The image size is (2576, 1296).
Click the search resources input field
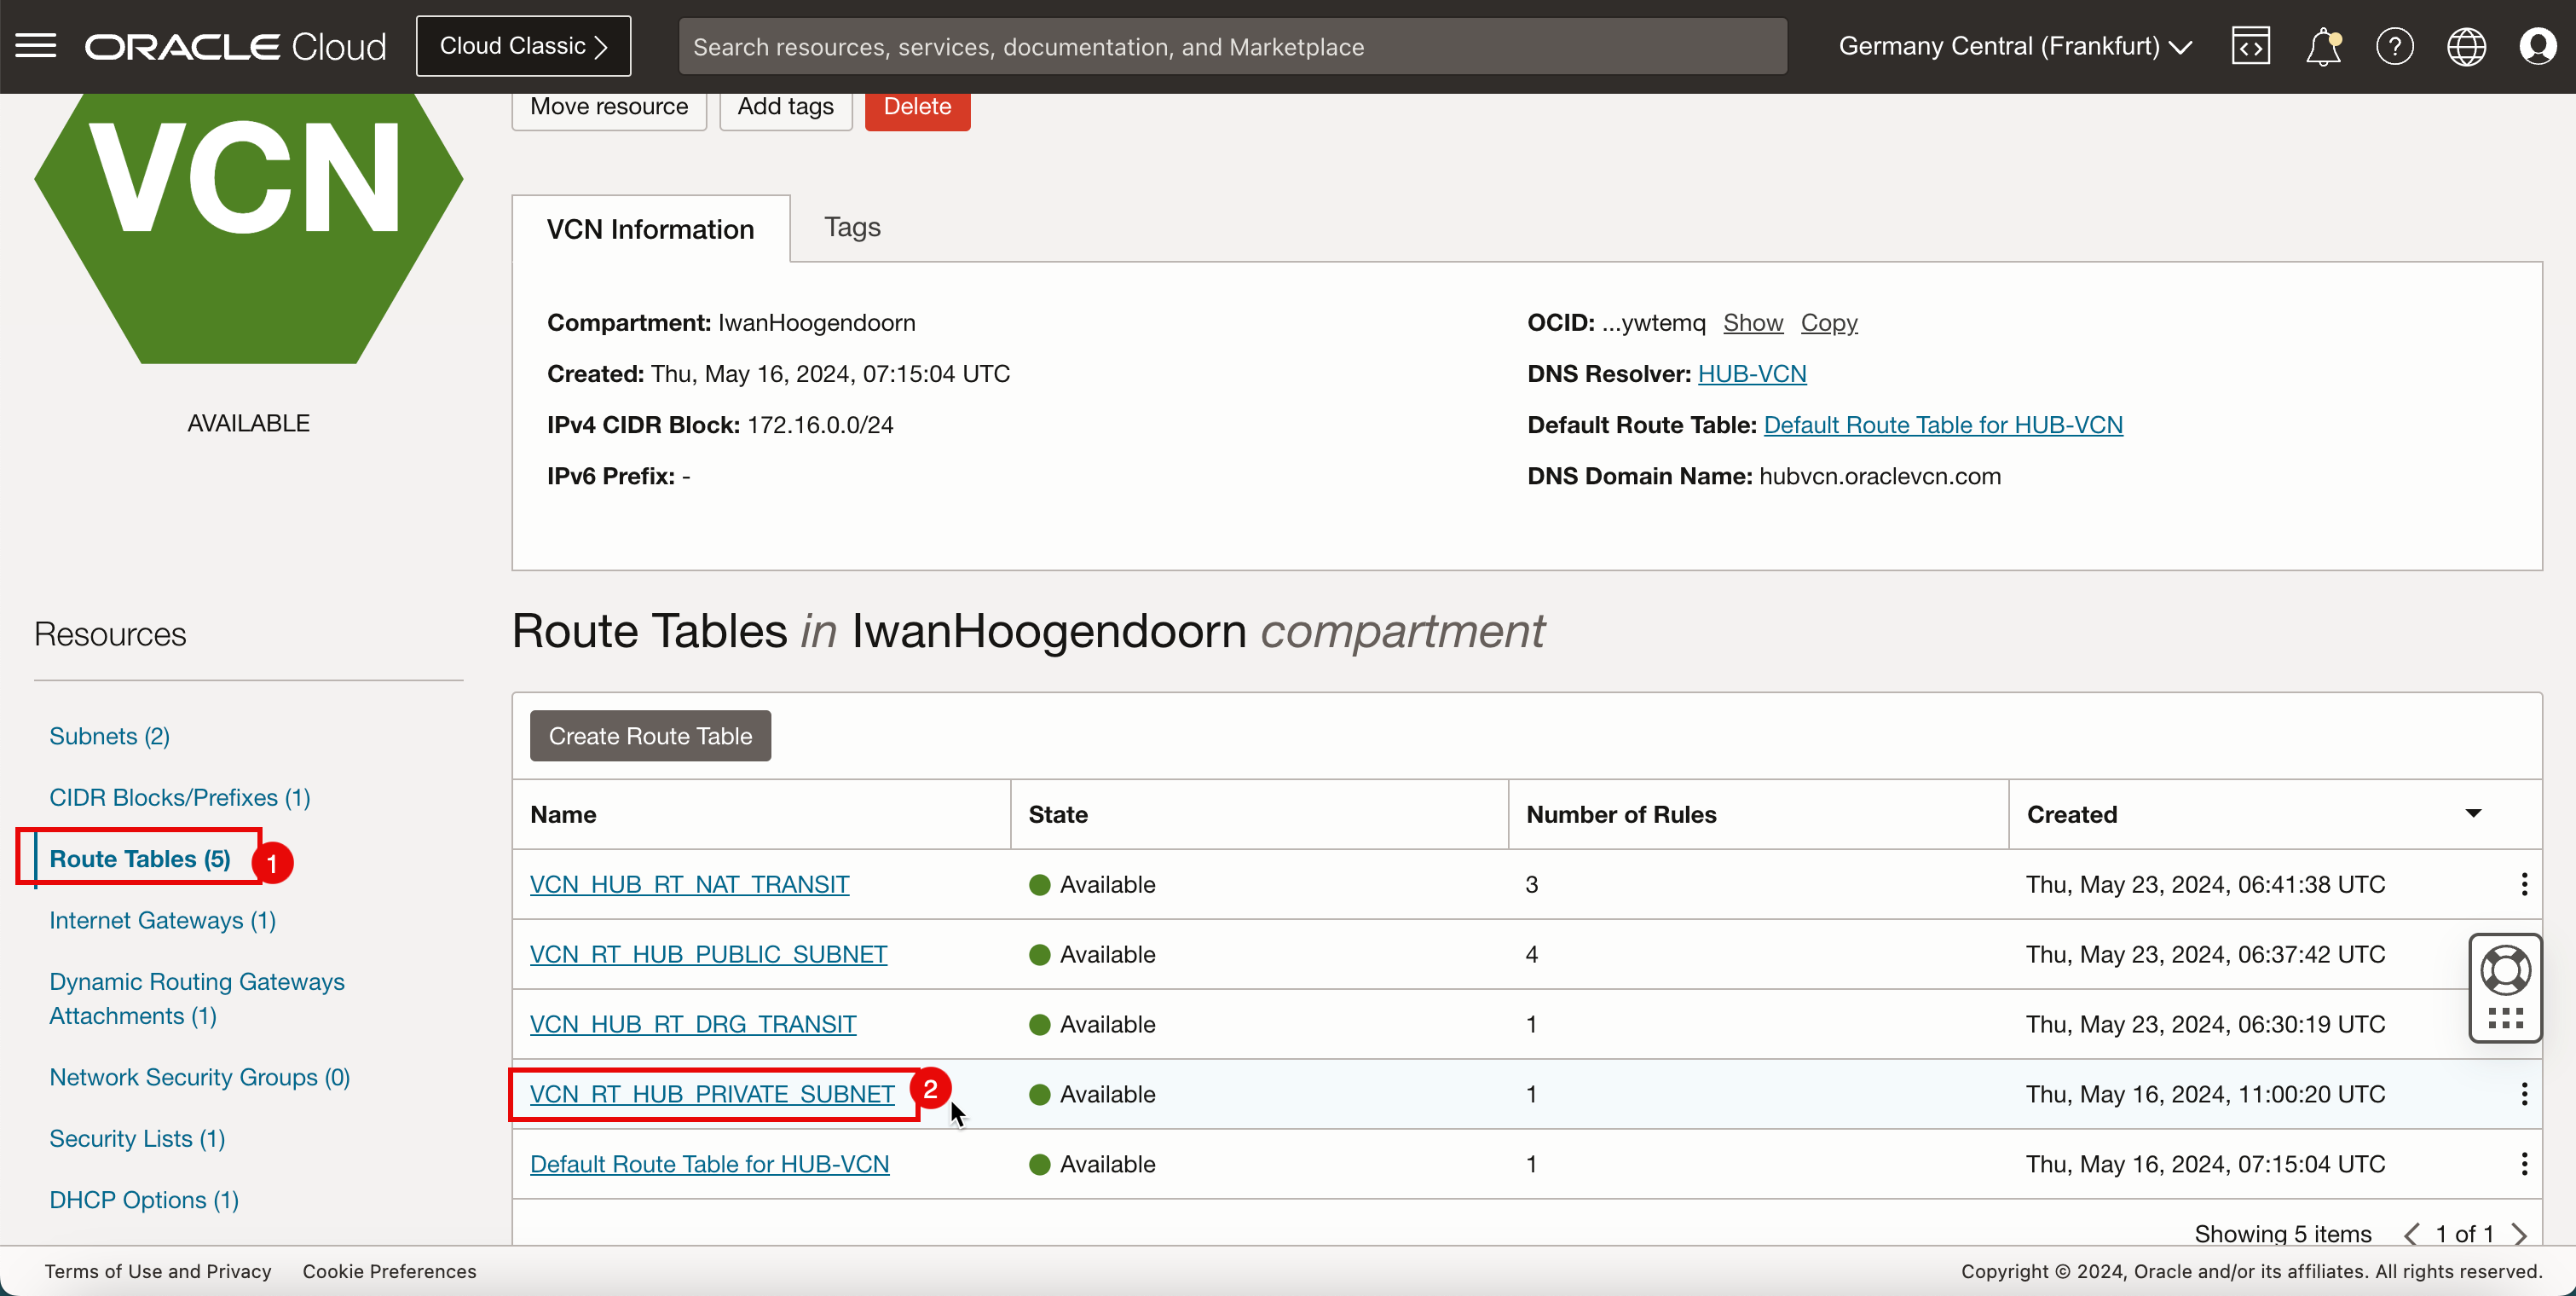[x=1231, y=46]
